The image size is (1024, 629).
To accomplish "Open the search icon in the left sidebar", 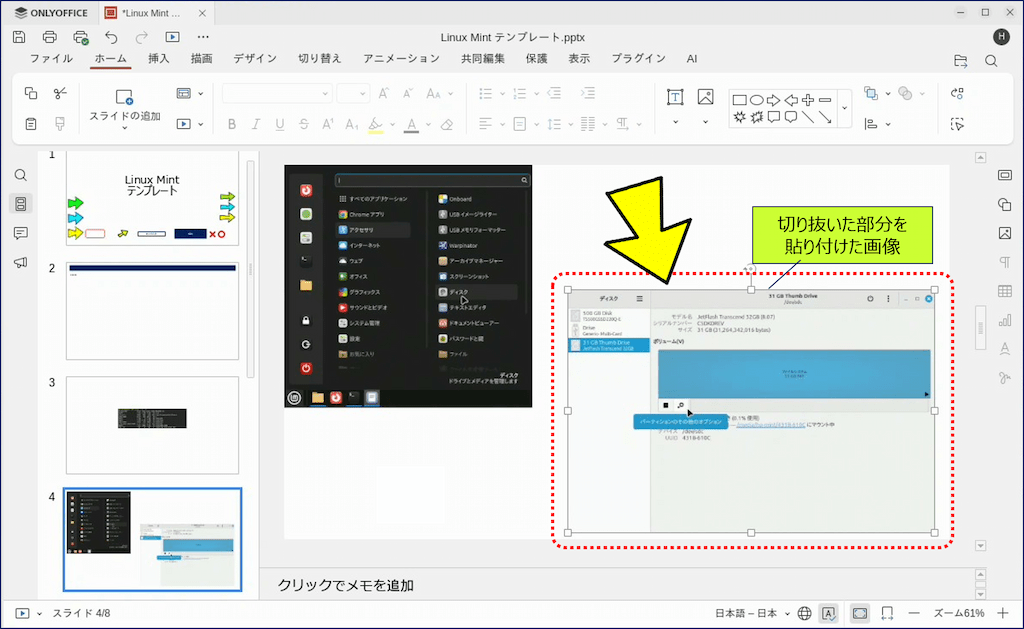I will 20,175.
